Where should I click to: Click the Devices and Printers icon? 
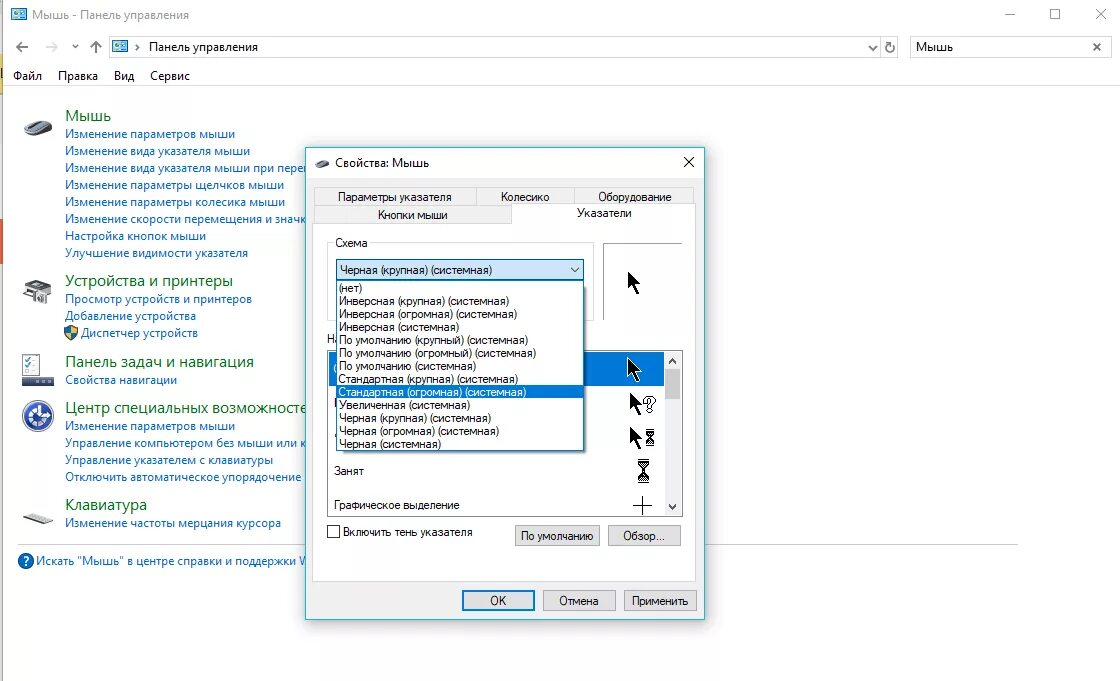[37, 291]
